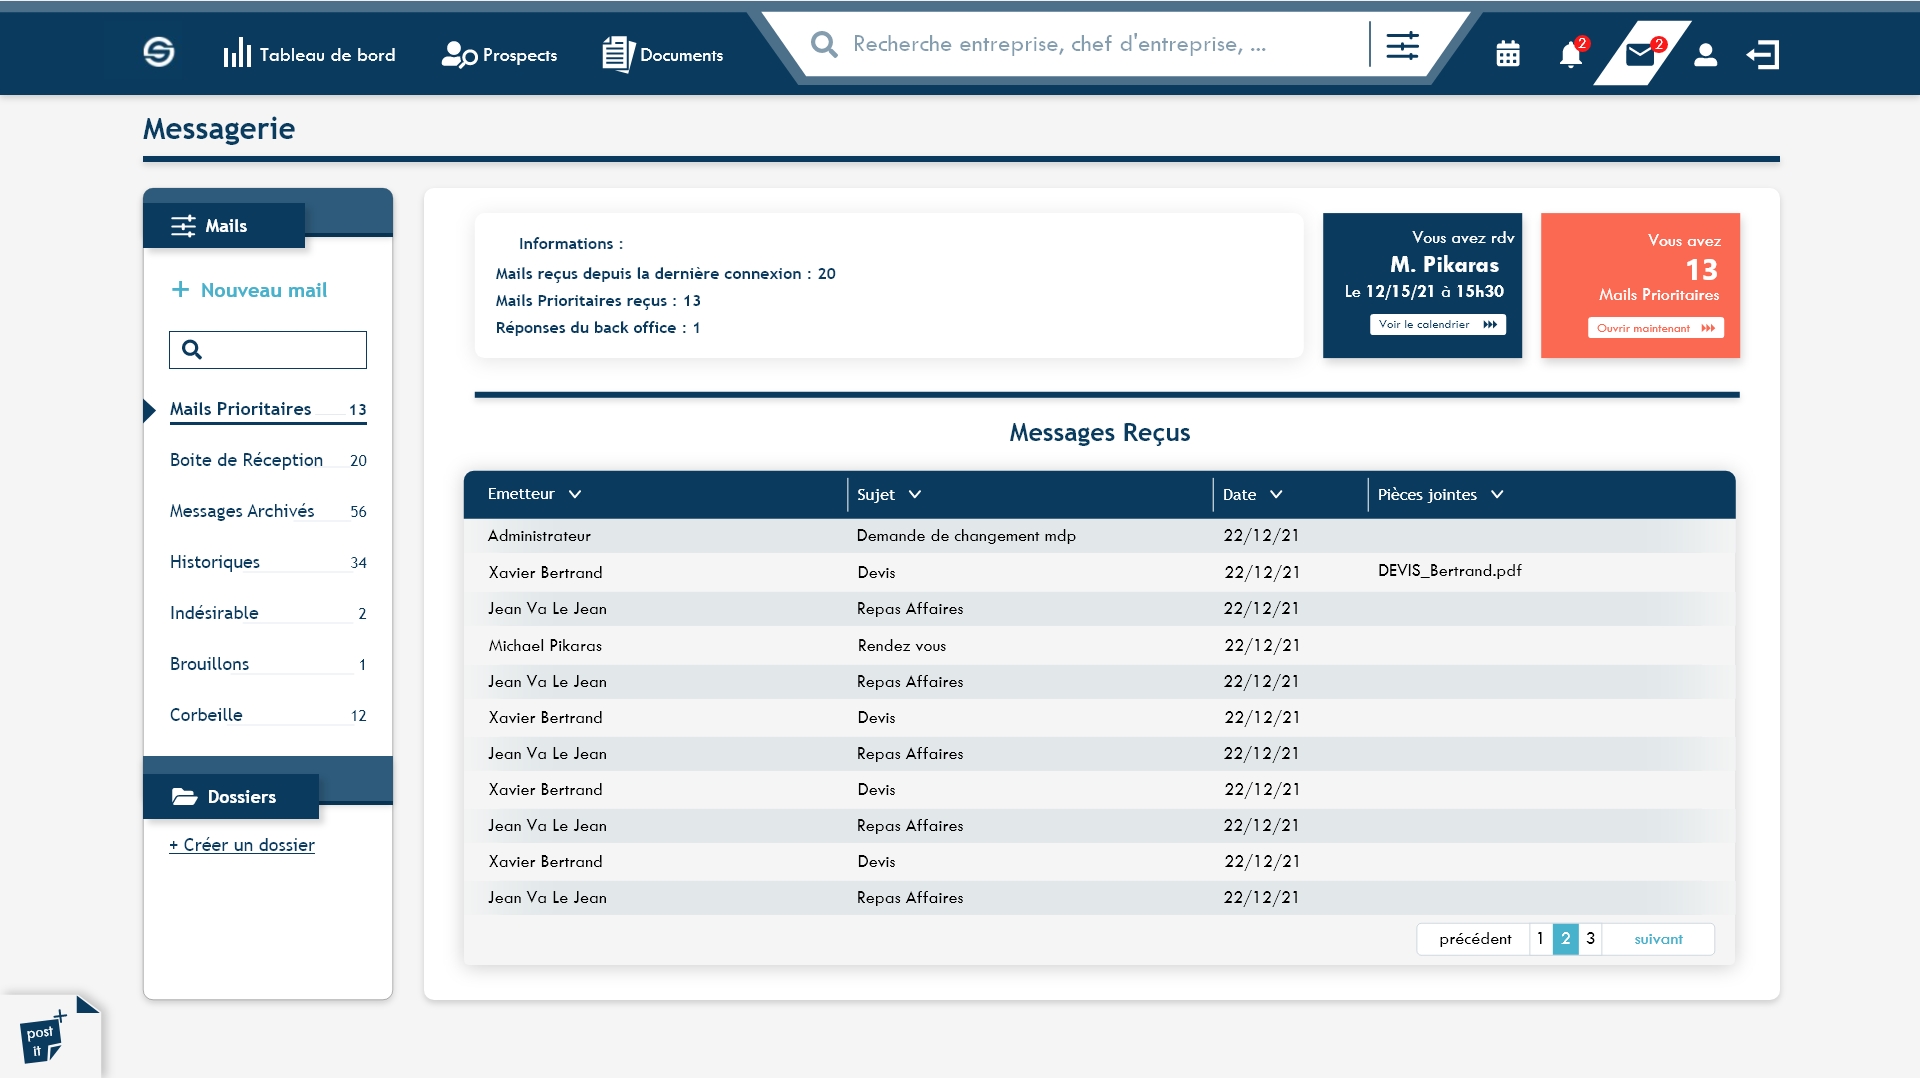Screen dimensions: 1920x1078
Task: Click the Tableau de bord label
Action: pyautogui.click(x=327, y=55)
